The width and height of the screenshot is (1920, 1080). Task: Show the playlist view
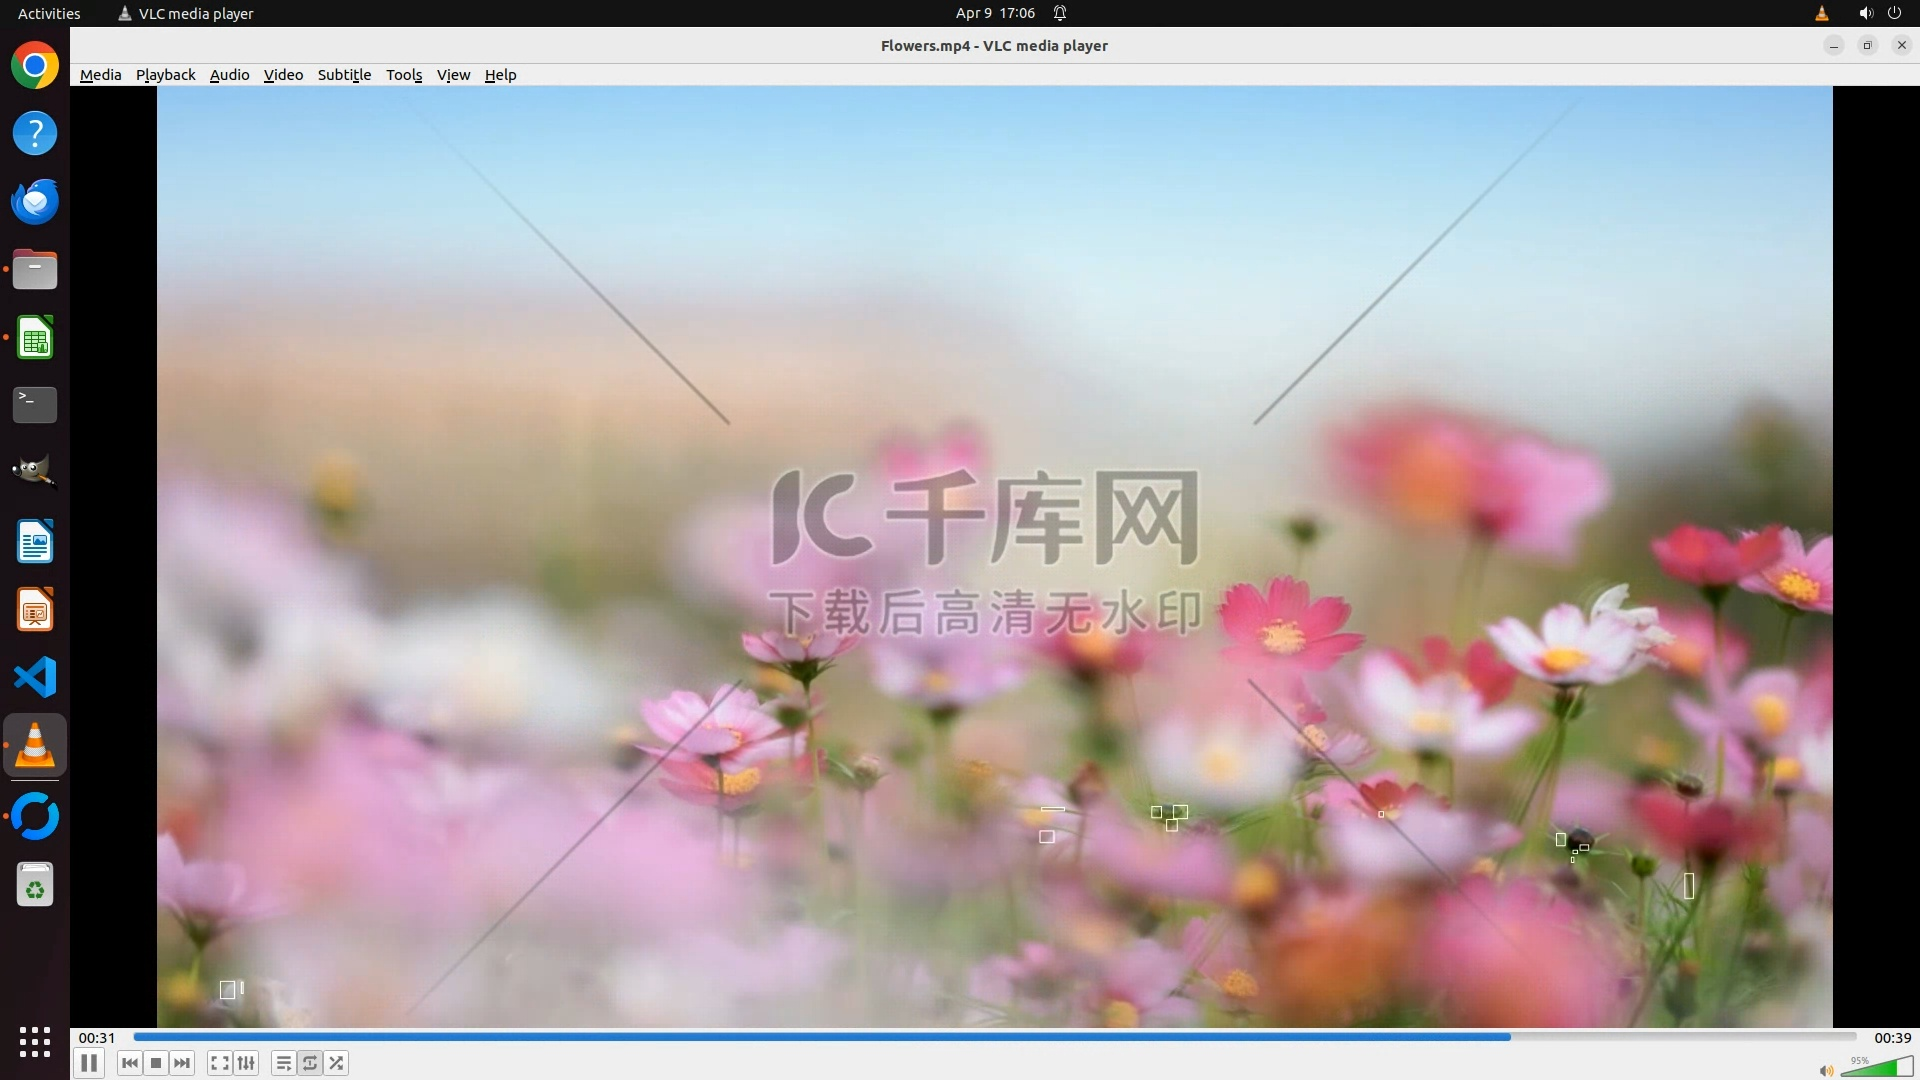(284, 1063)
